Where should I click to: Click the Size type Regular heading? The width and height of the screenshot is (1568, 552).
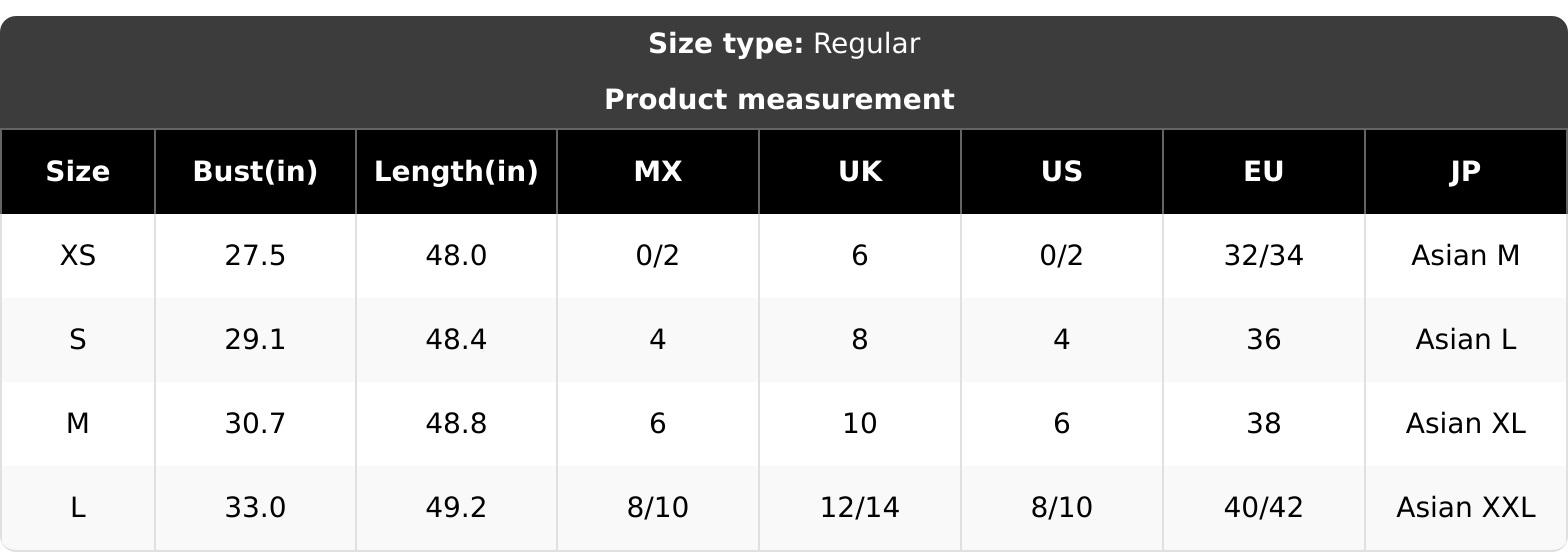784,44
